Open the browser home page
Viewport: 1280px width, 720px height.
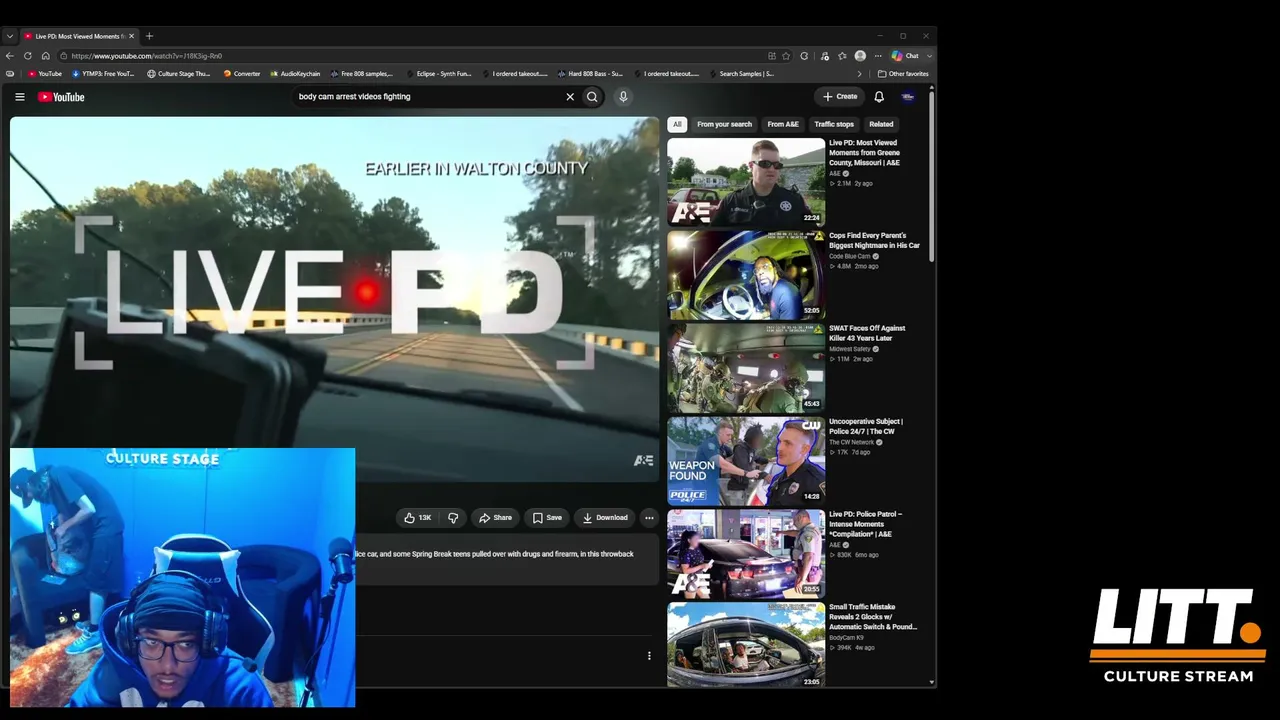(45, 56)
